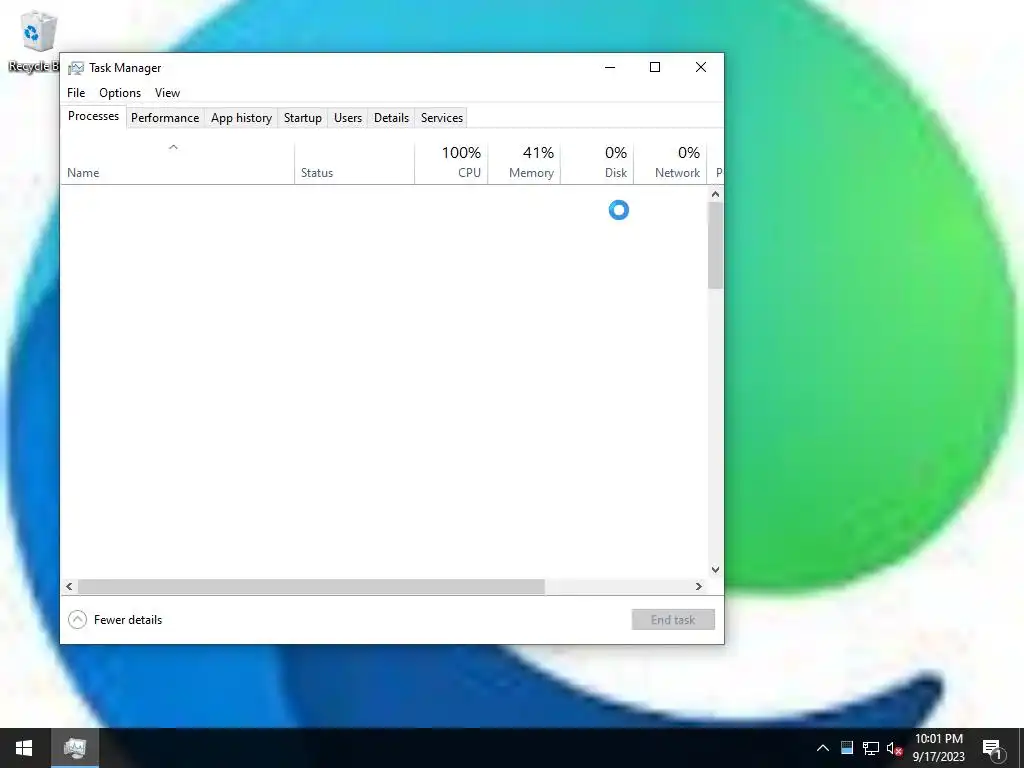Select the Task Manager taskbar button

coord(75,748)
